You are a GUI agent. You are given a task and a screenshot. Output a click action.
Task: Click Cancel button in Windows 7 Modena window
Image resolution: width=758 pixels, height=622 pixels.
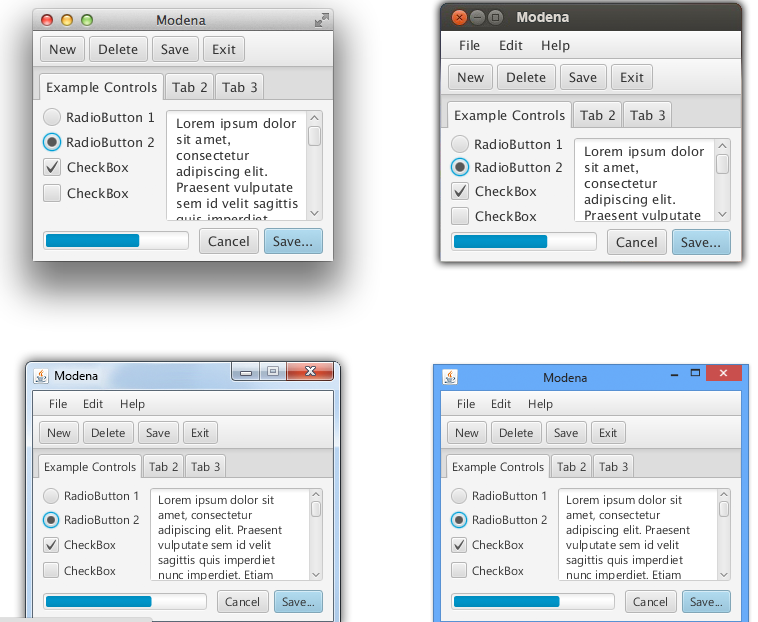pyautogui.click(x=242, y=602)
